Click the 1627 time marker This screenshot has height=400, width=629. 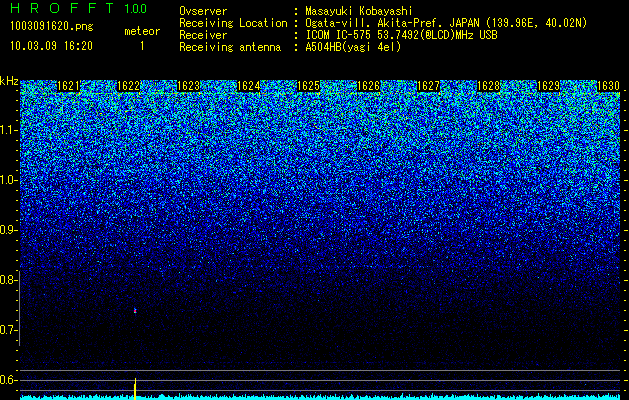click(428, 86)
